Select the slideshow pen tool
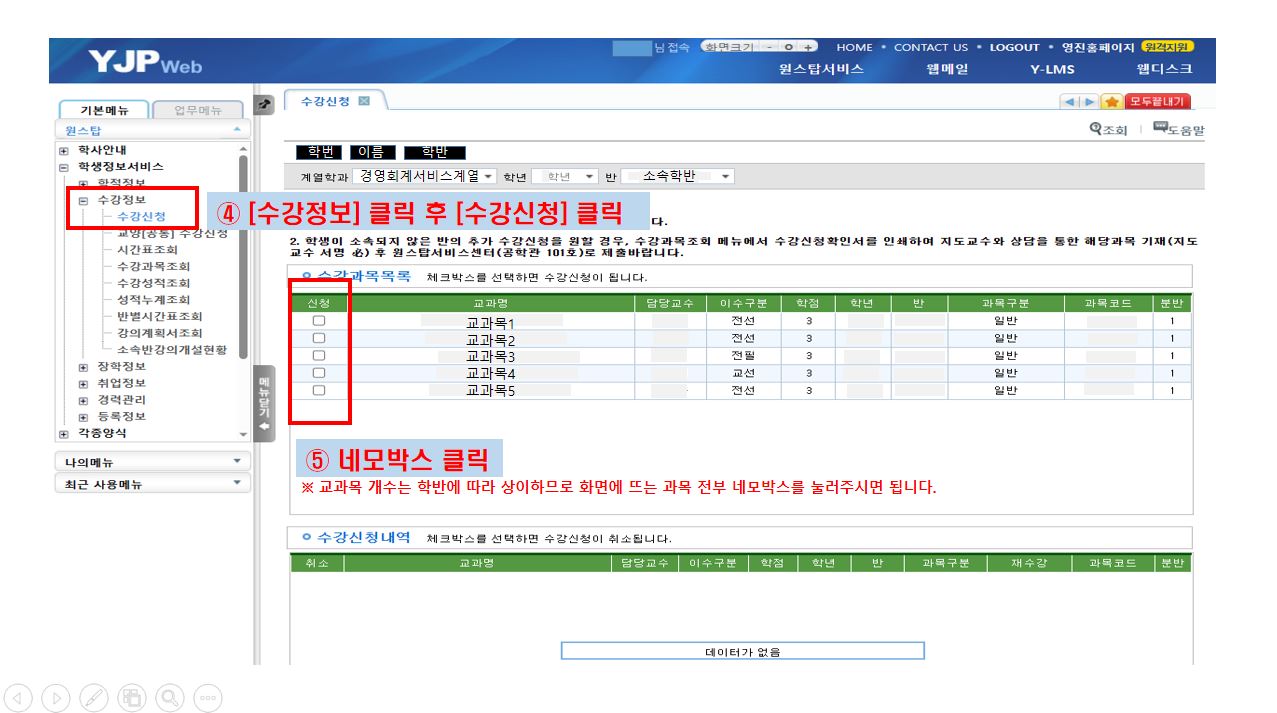This screenshot has width=1277, height=713. tap(94, 697)
